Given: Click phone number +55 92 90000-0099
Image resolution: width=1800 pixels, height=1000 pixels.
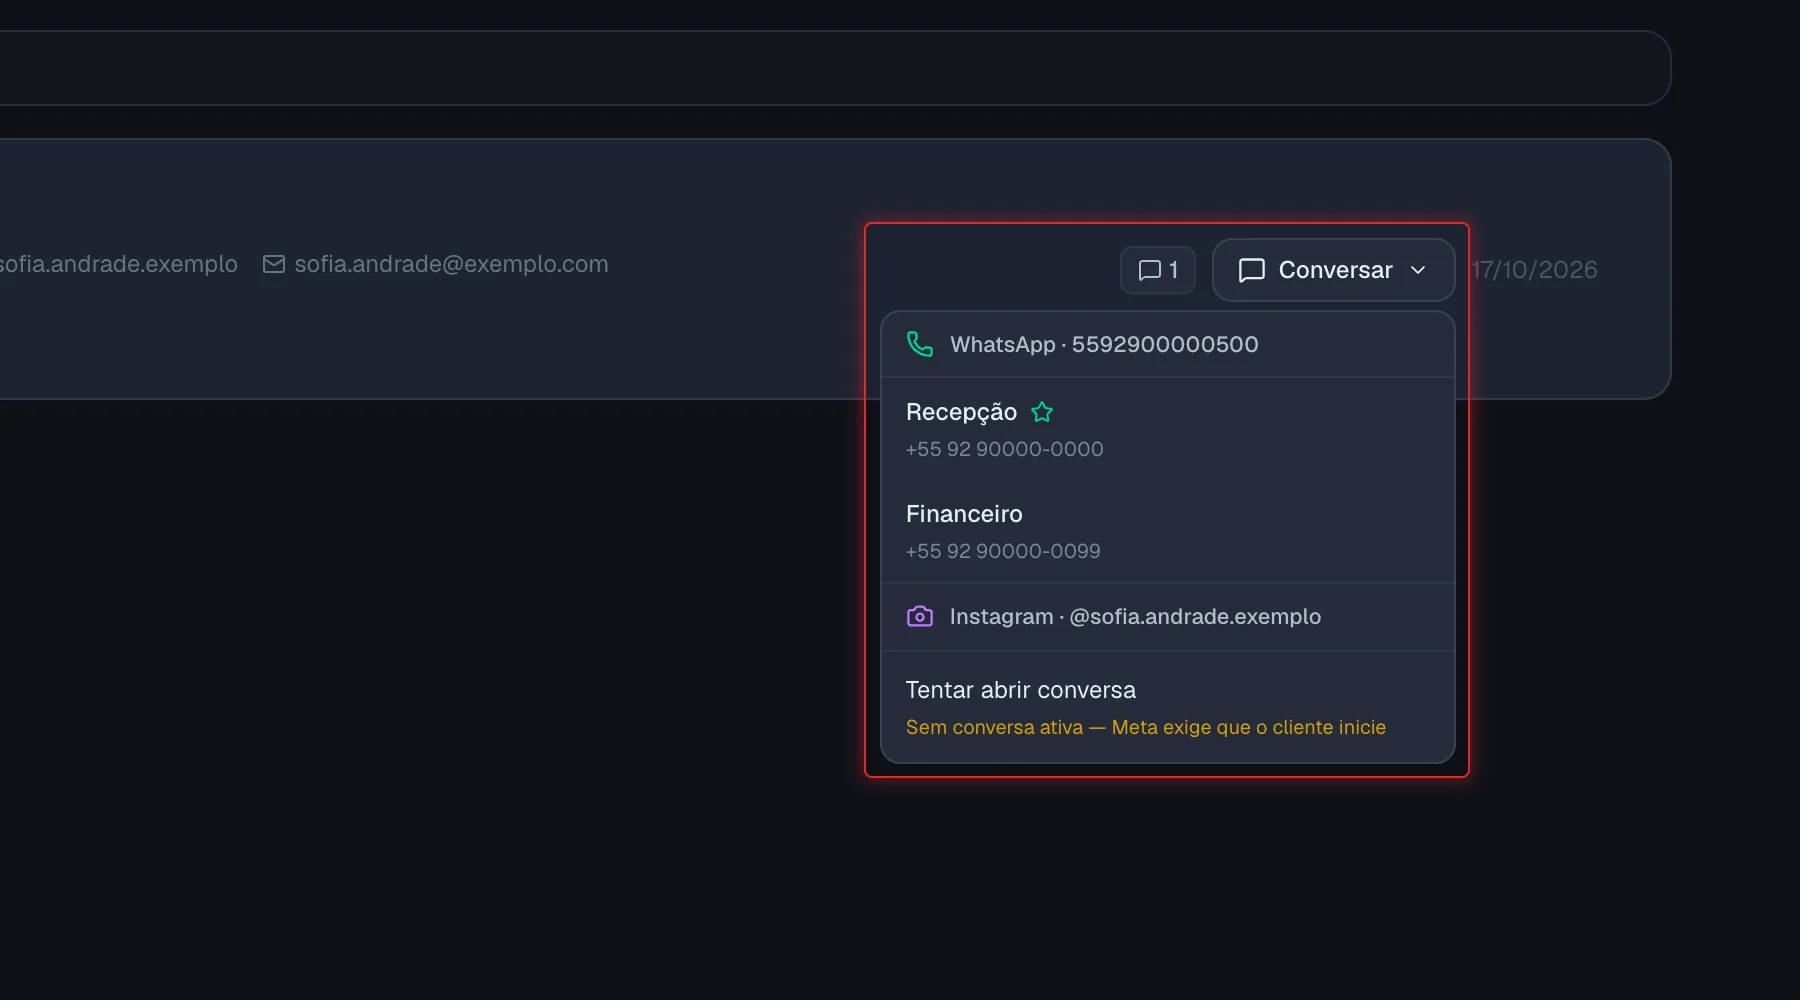Looking at the screenshot, I should [1003, 551].
